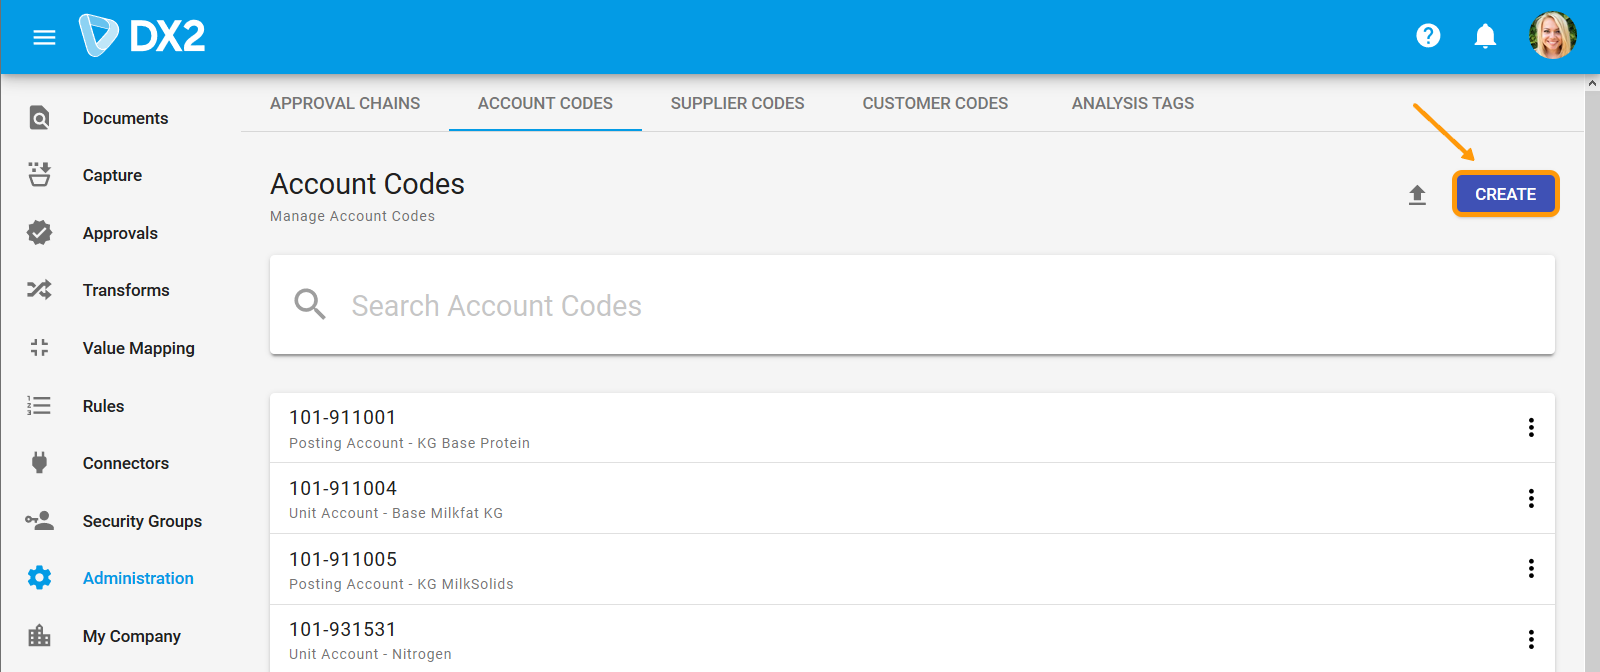Click the Security Groups icon
The image size is (1600, 672).
click(39, 521)
